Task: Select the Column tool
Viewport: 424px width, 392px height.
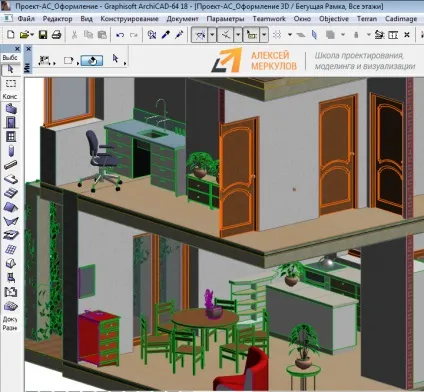Action: [x=11, y=151]
